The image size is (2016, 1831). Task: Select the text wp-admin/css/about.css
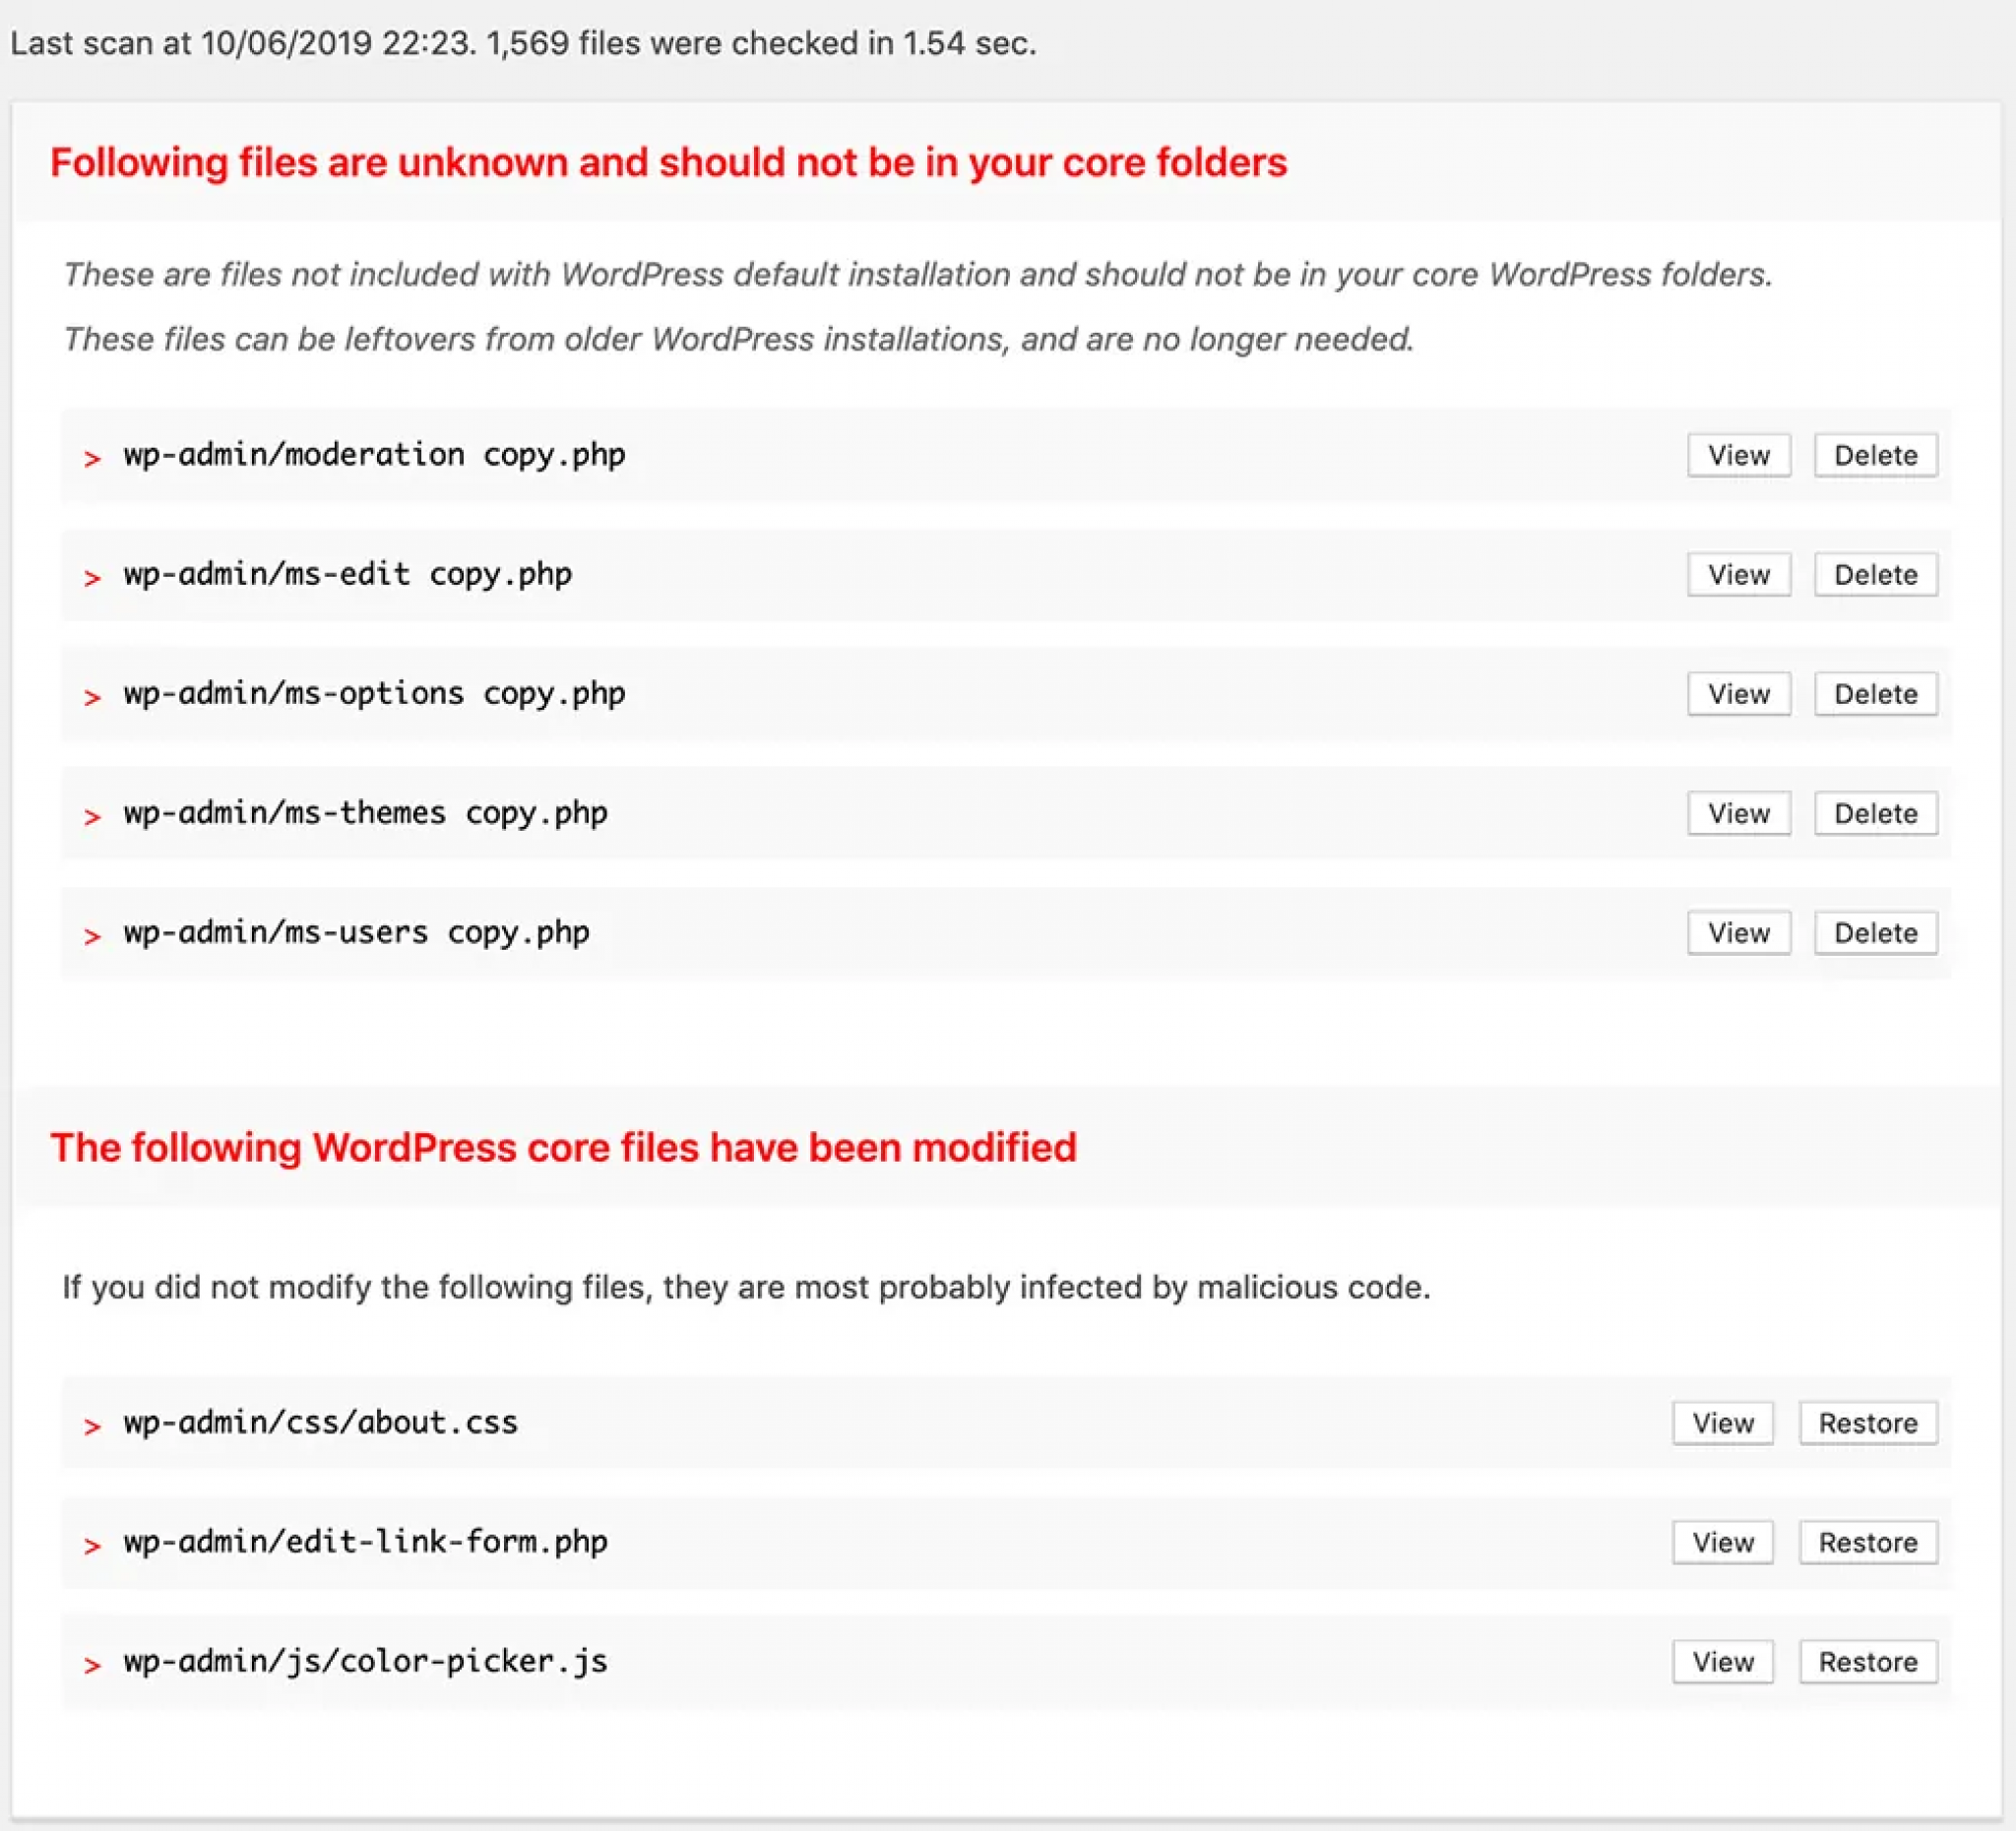coord(320,1422)
